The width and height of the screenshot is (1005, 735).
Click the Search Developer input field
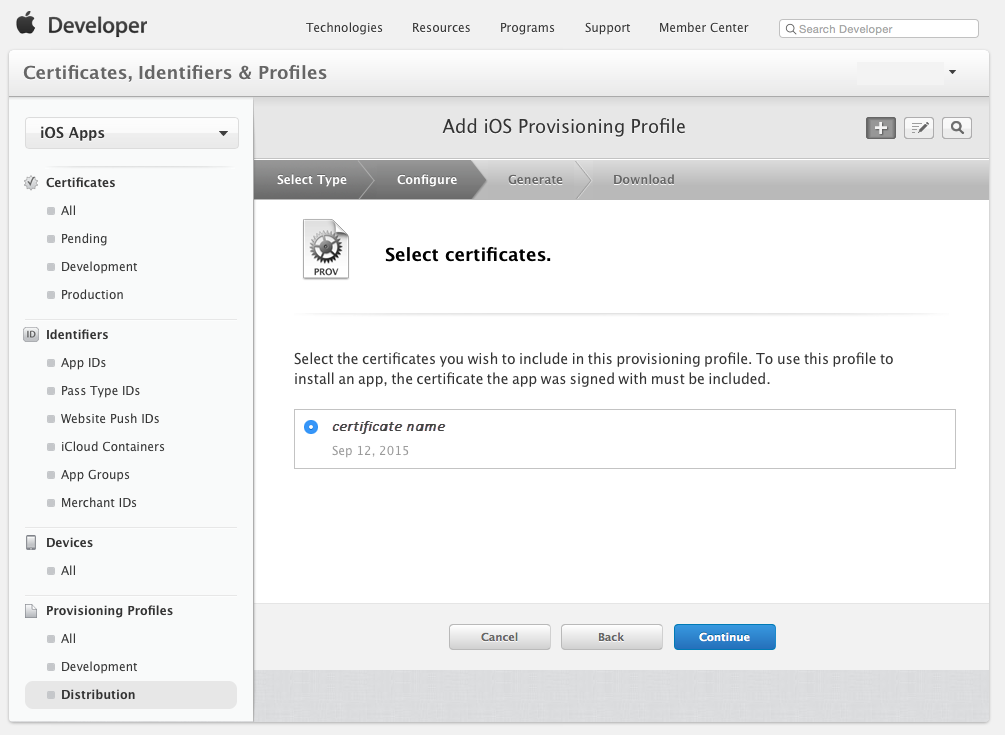tap(878, 28)
